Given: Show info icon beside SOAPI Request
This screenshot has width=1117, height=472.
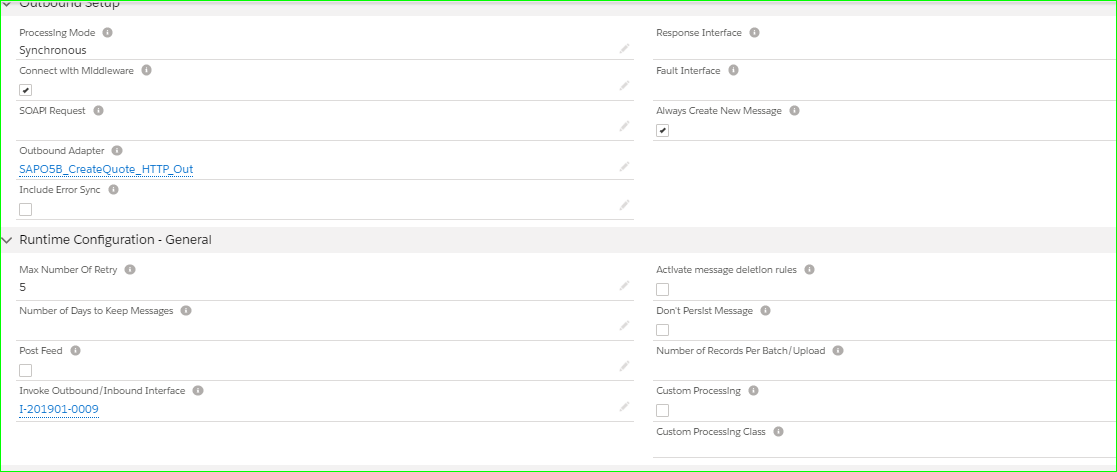Looking at the screenshot, I should click(x=98, y=111).
